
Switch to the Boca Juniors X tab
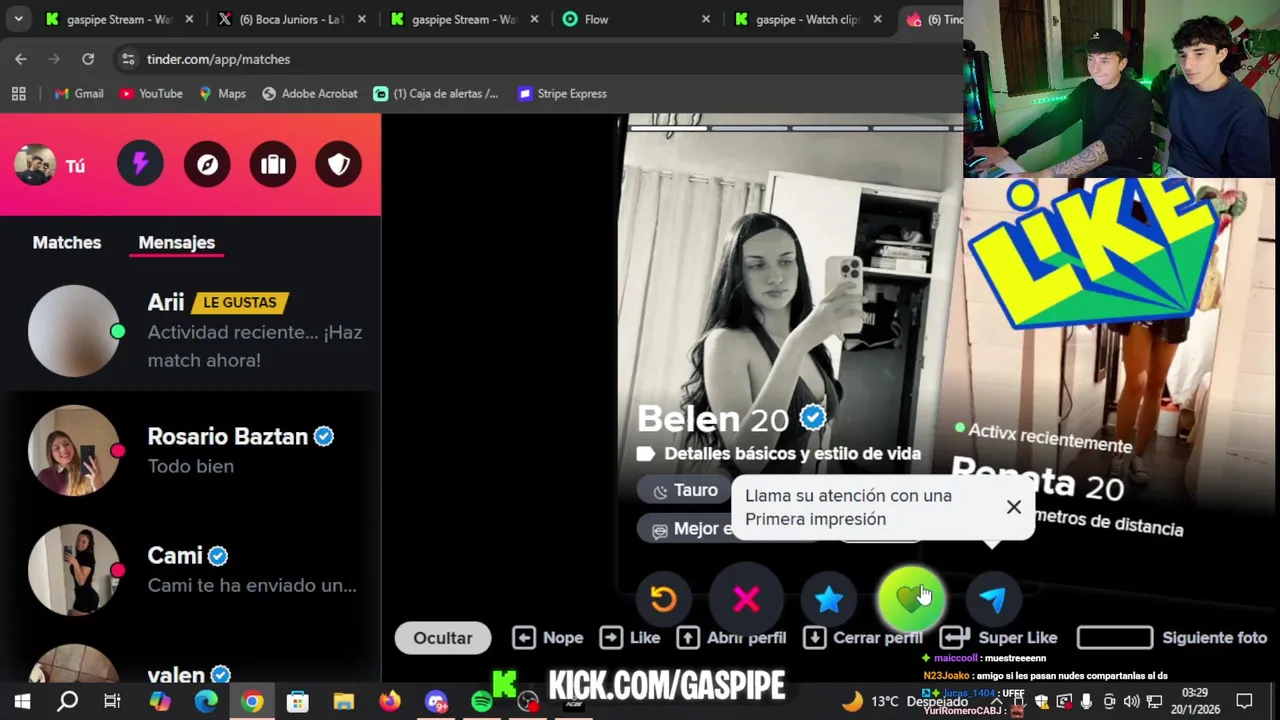coord(290,19)
